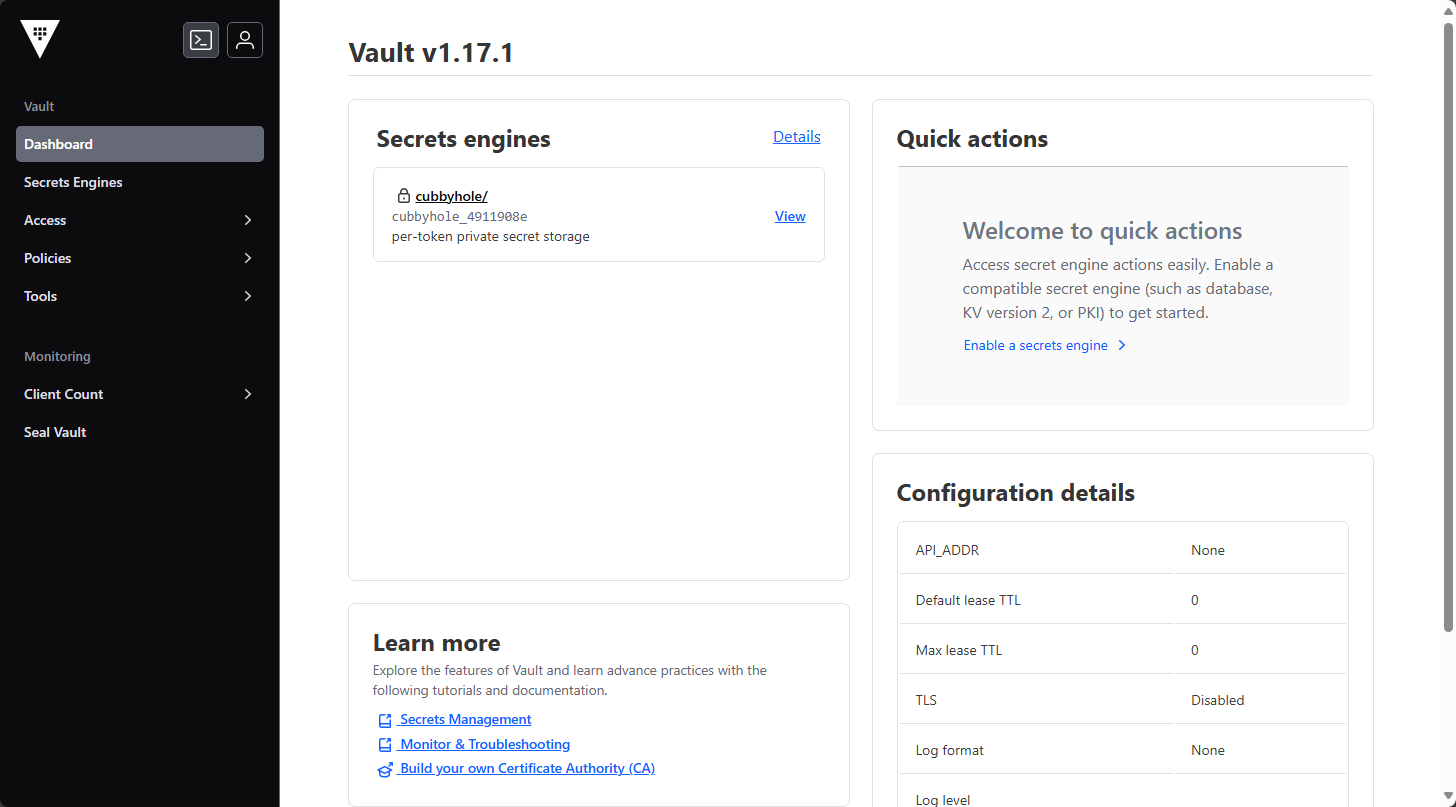This screenshot has width=1456, height=807.
Task: Click the graduation cap icon for CA tutorial
Action: pos(385,770)
